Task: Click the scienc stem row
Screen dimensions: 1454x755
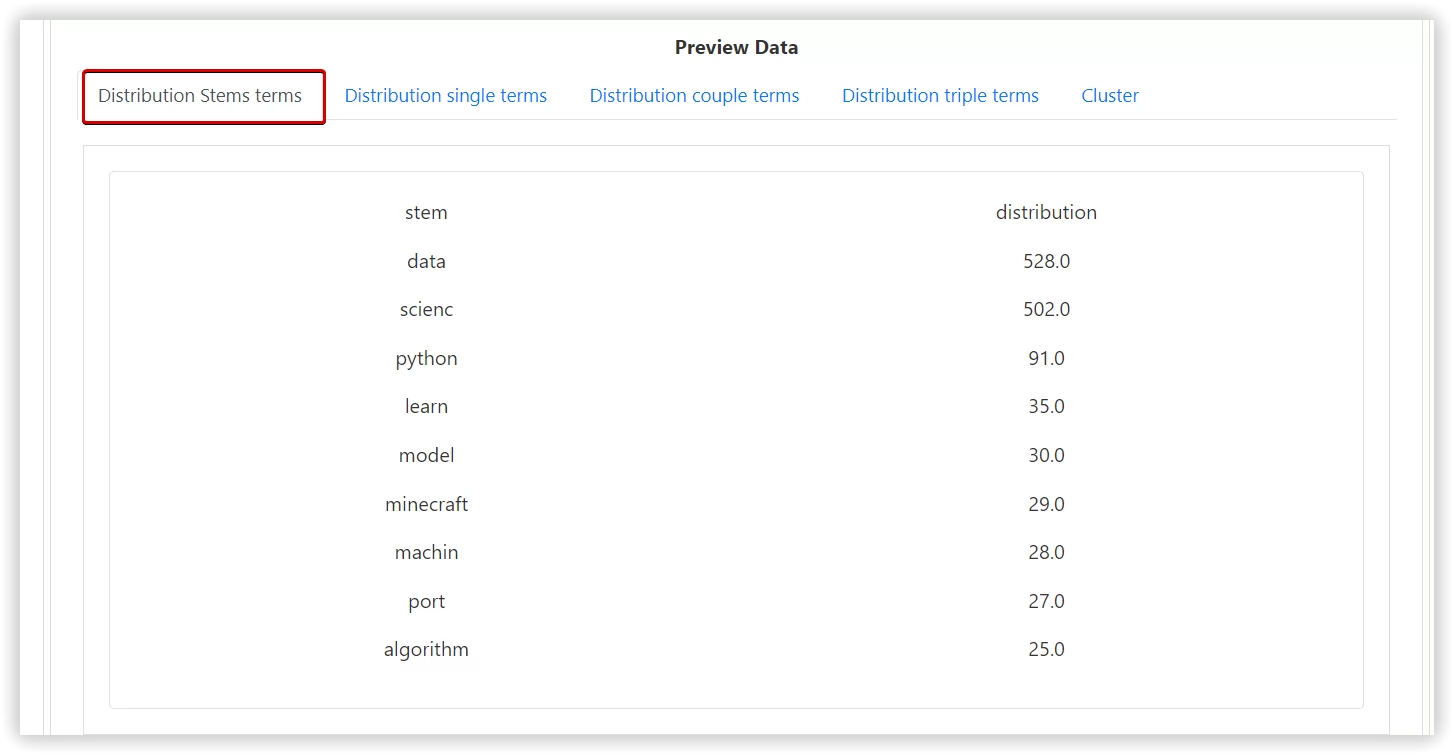Action: point(426,310)
